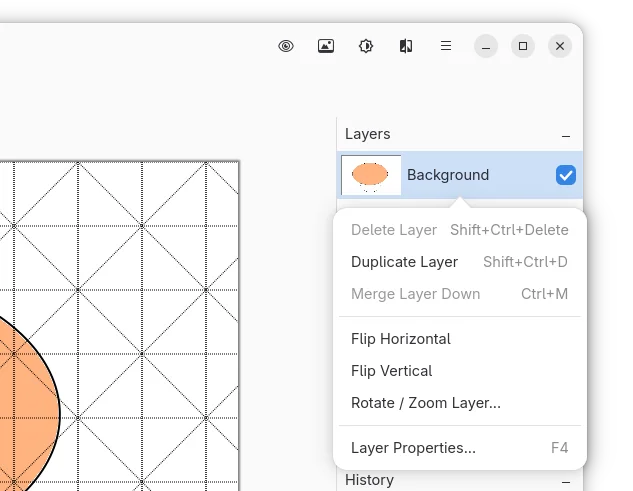
Task: Click the Background layer thumbnail
Action: tap(371, 175)
